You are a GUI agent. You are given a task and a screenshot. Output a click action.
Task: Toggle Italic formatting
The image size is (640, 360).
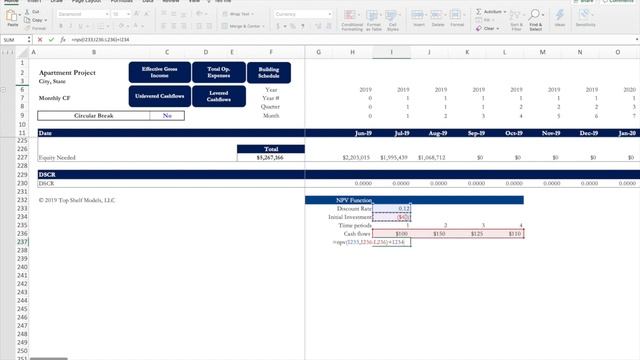pyautogui.click(x=71, y=26)
